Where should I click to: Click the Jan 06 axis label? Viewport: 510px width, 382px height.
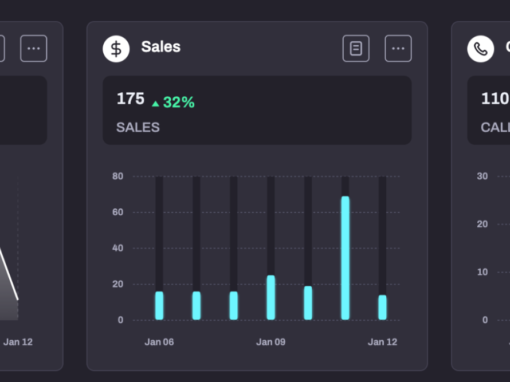[159, 342]
